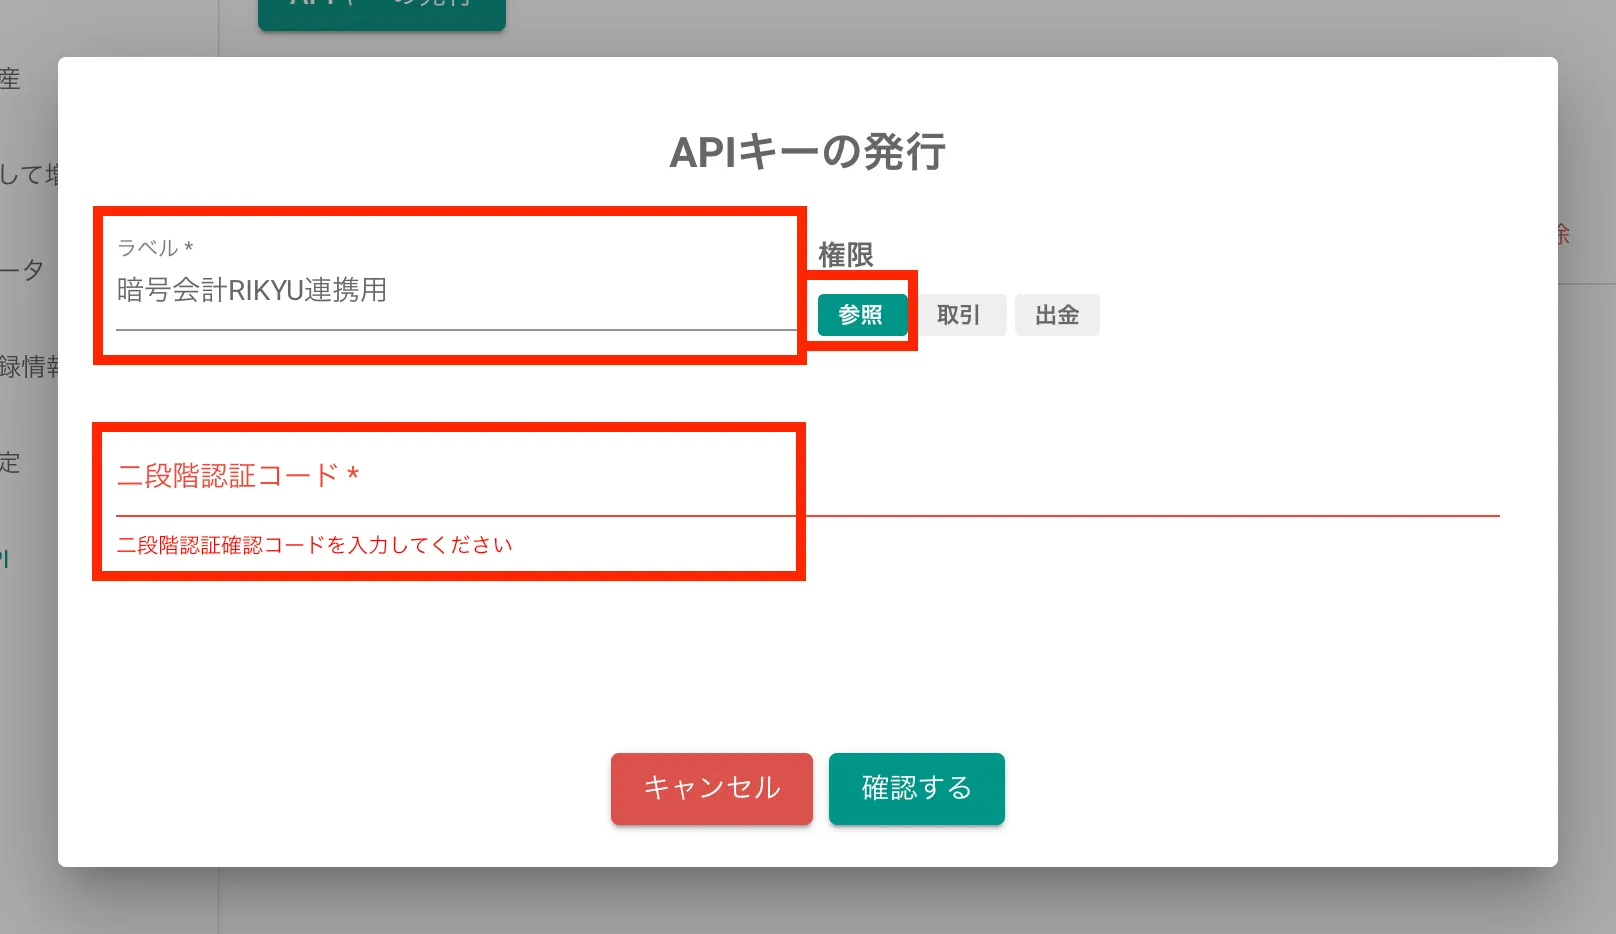The image size is (1616, 934).
Task: Toggle the 取引 permission chip
Action: tap(958, 315)
